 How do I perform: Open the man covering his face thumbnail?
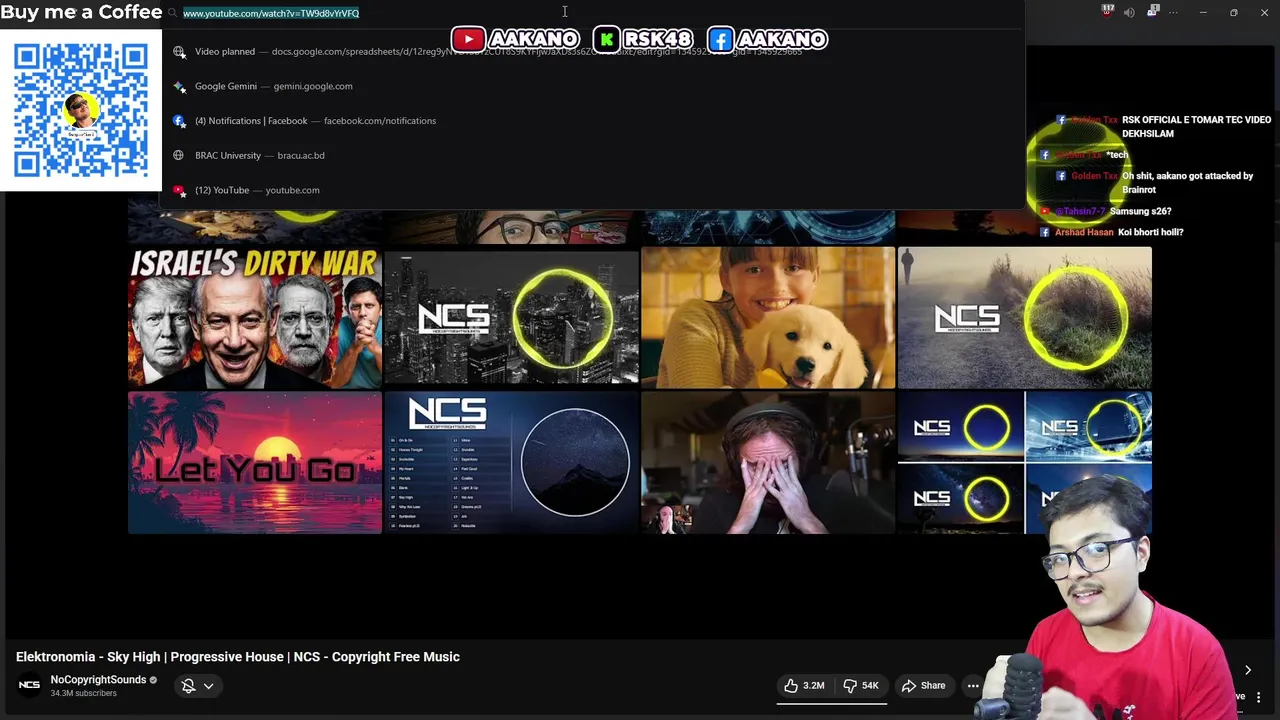[x=768, y=462]
